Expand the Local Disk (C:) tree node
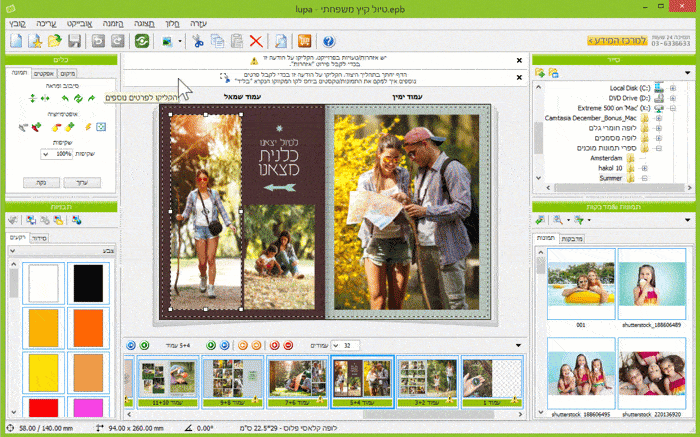This screenshot has height=437, width=700. point(672,88)
